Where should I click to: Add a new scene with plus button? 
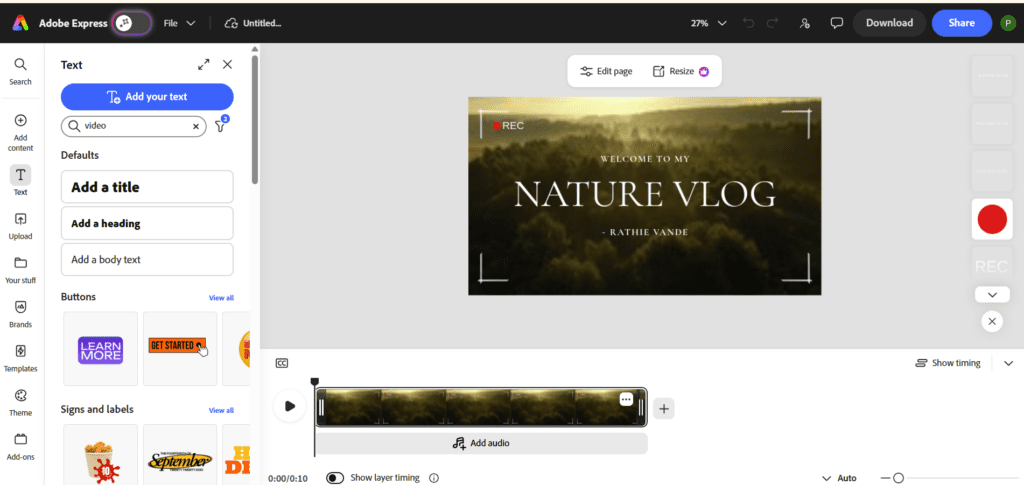click(x=664, y=409)
